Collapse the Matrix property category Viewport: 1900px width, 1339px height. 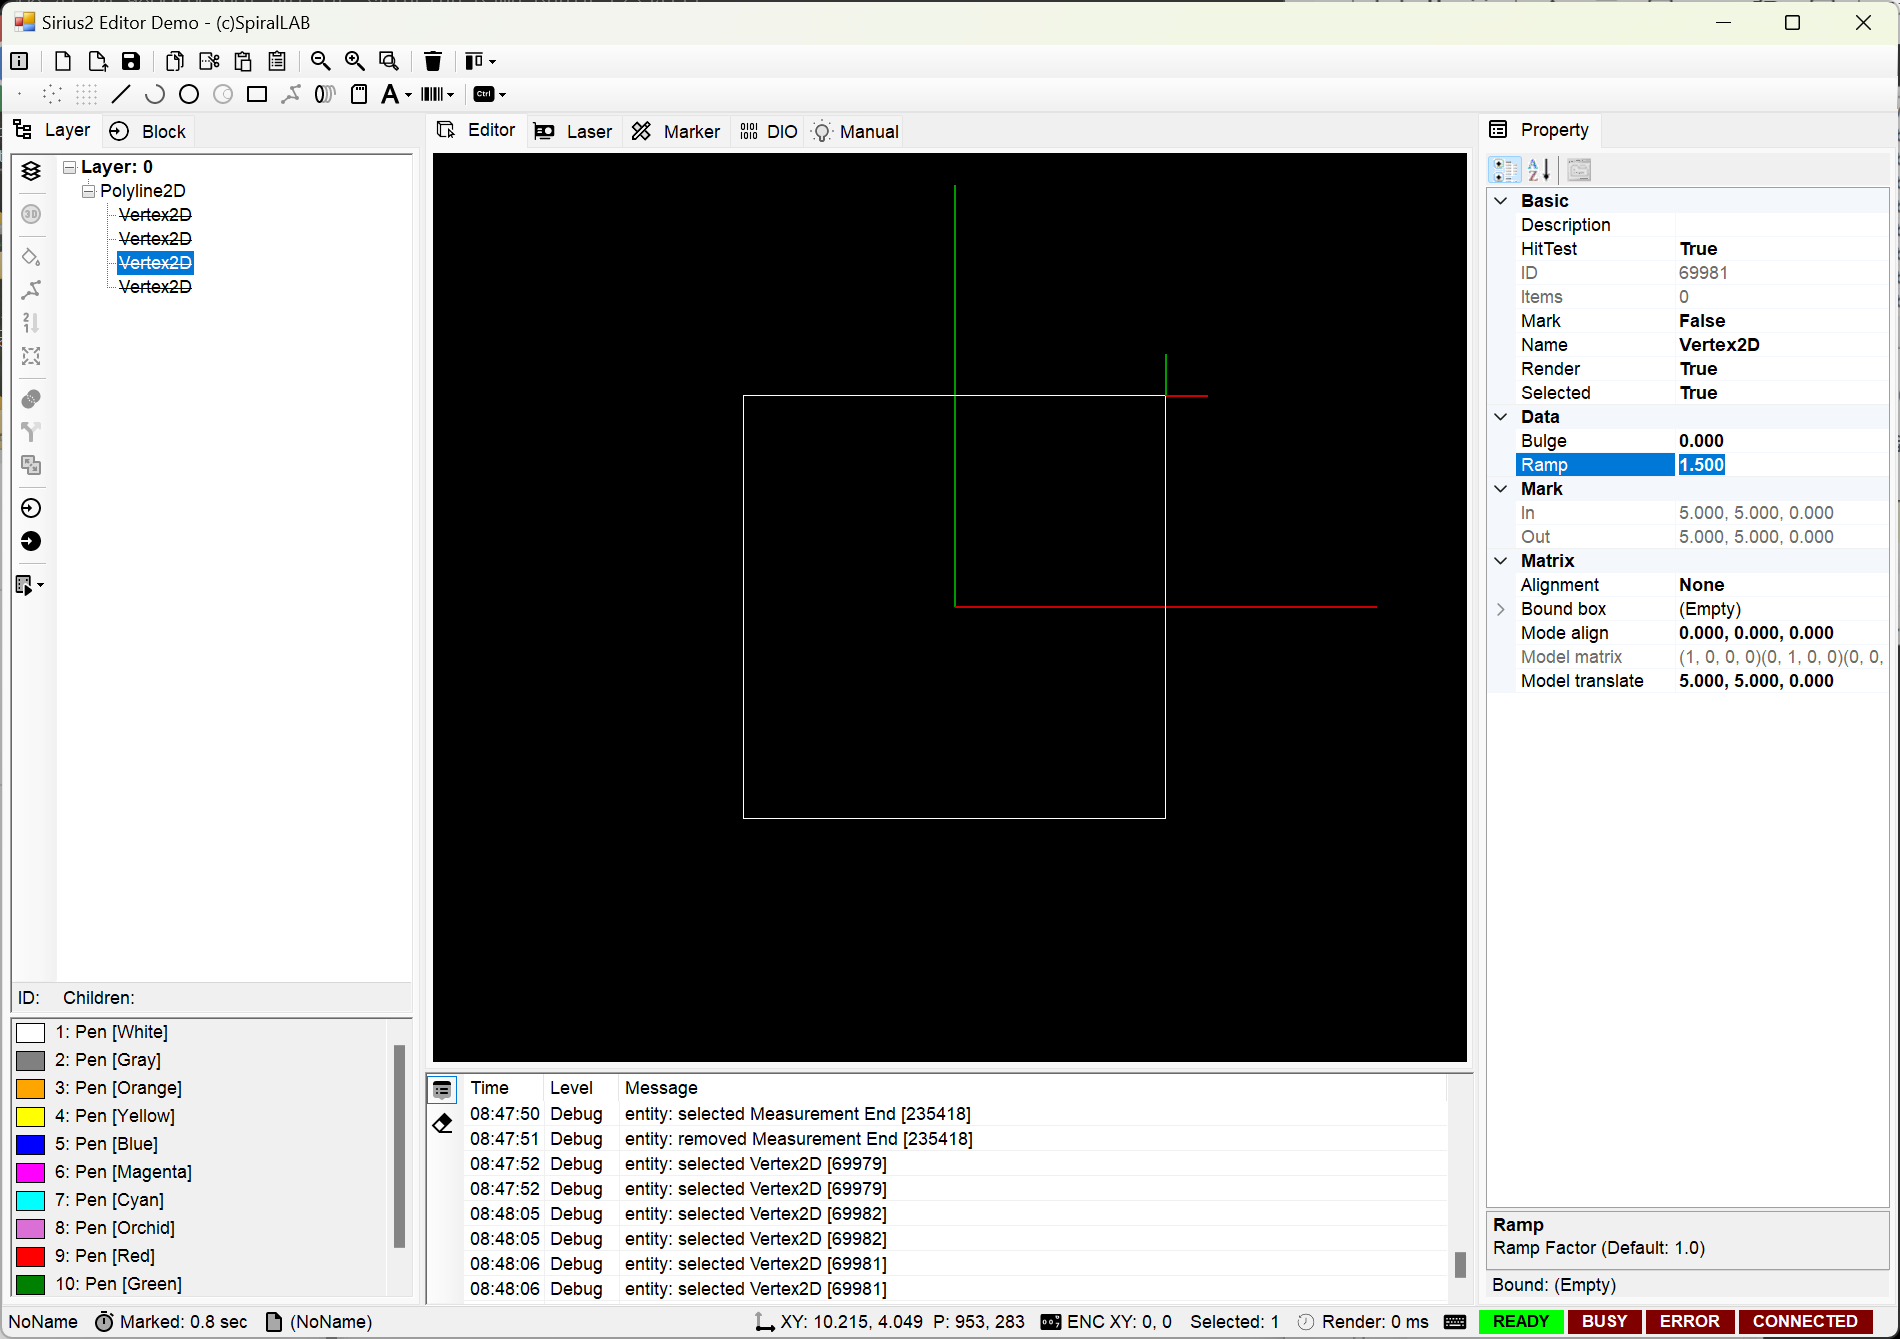(1501, 561)
